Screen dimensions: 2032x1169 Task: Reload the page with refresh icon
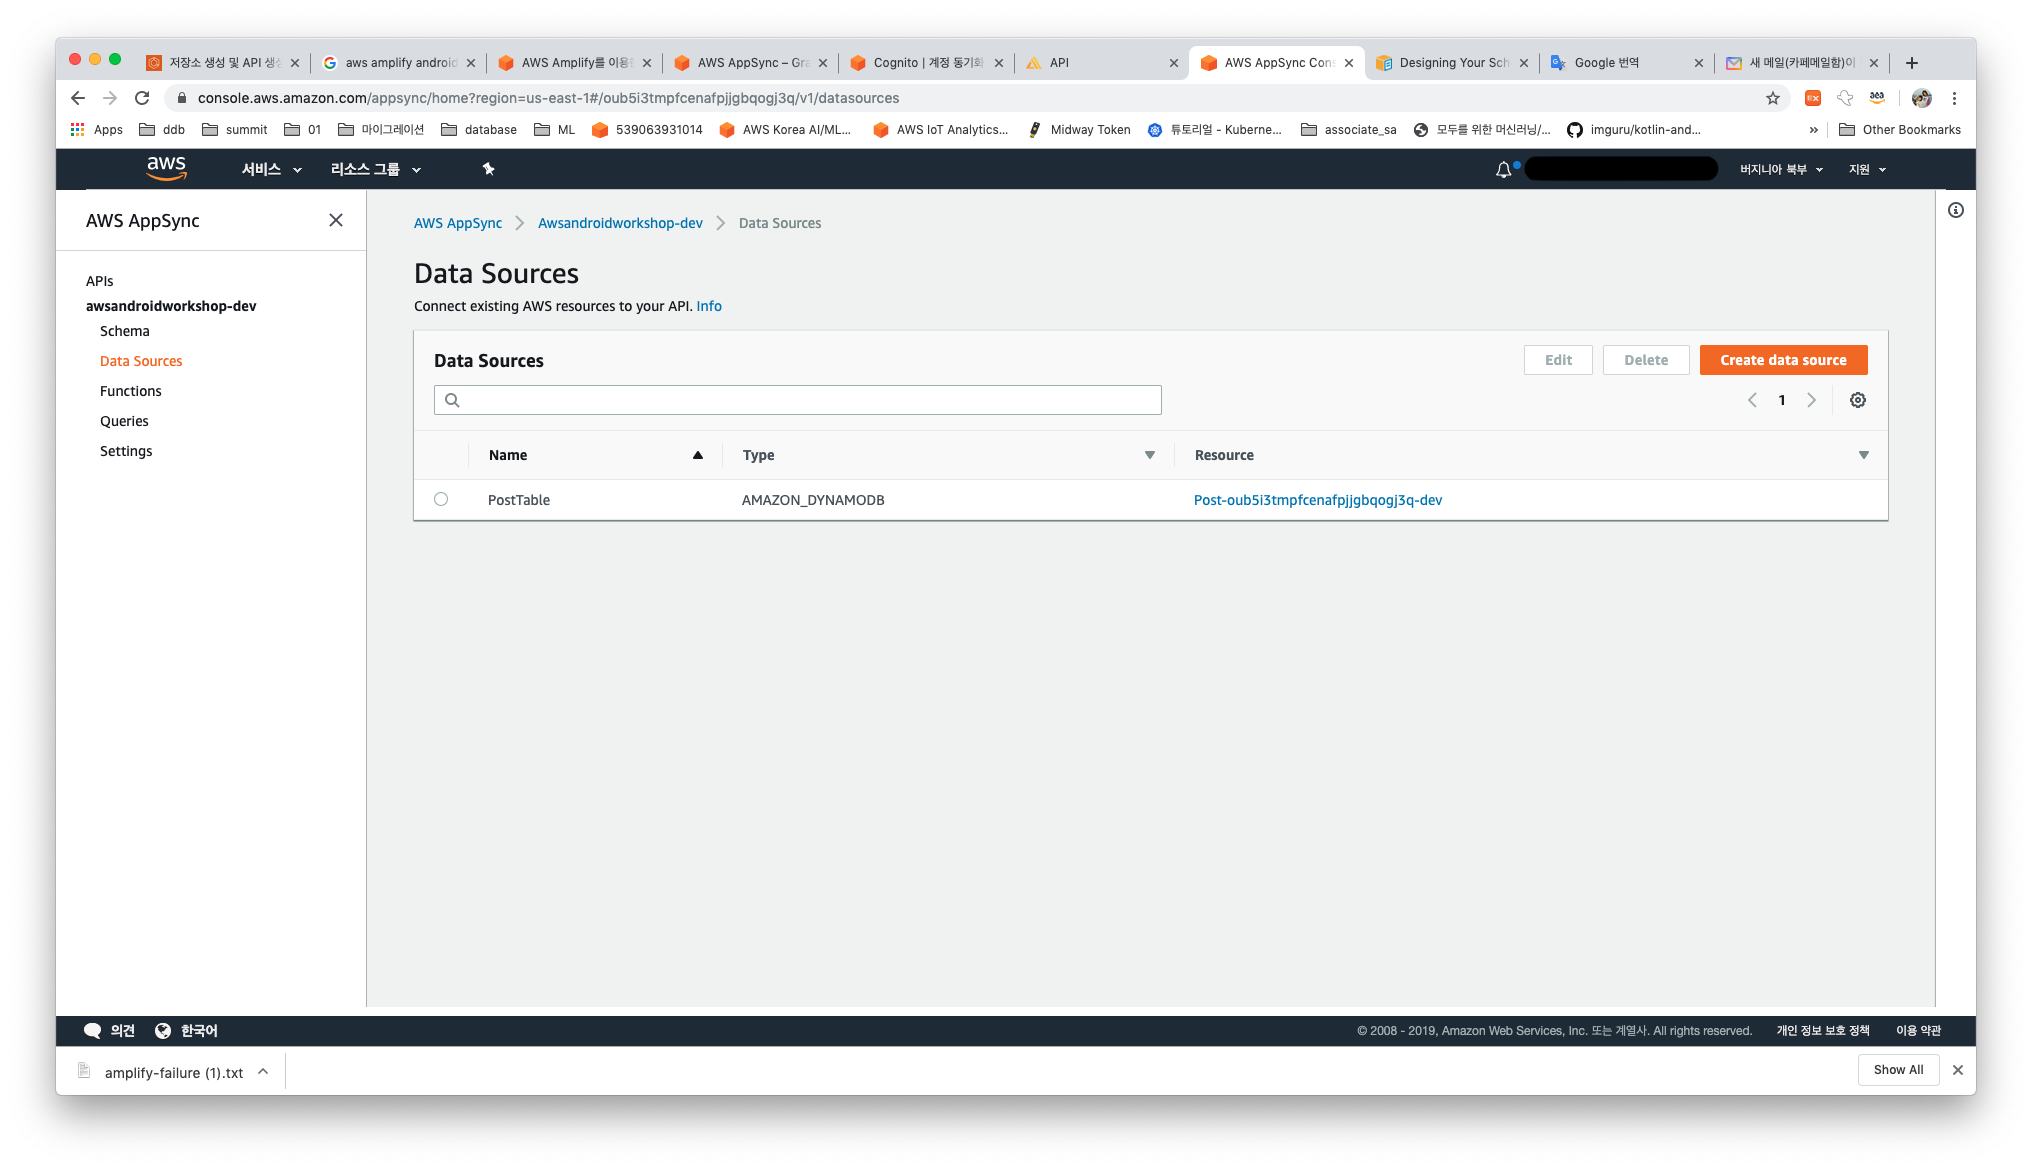(x=142, y=98)
